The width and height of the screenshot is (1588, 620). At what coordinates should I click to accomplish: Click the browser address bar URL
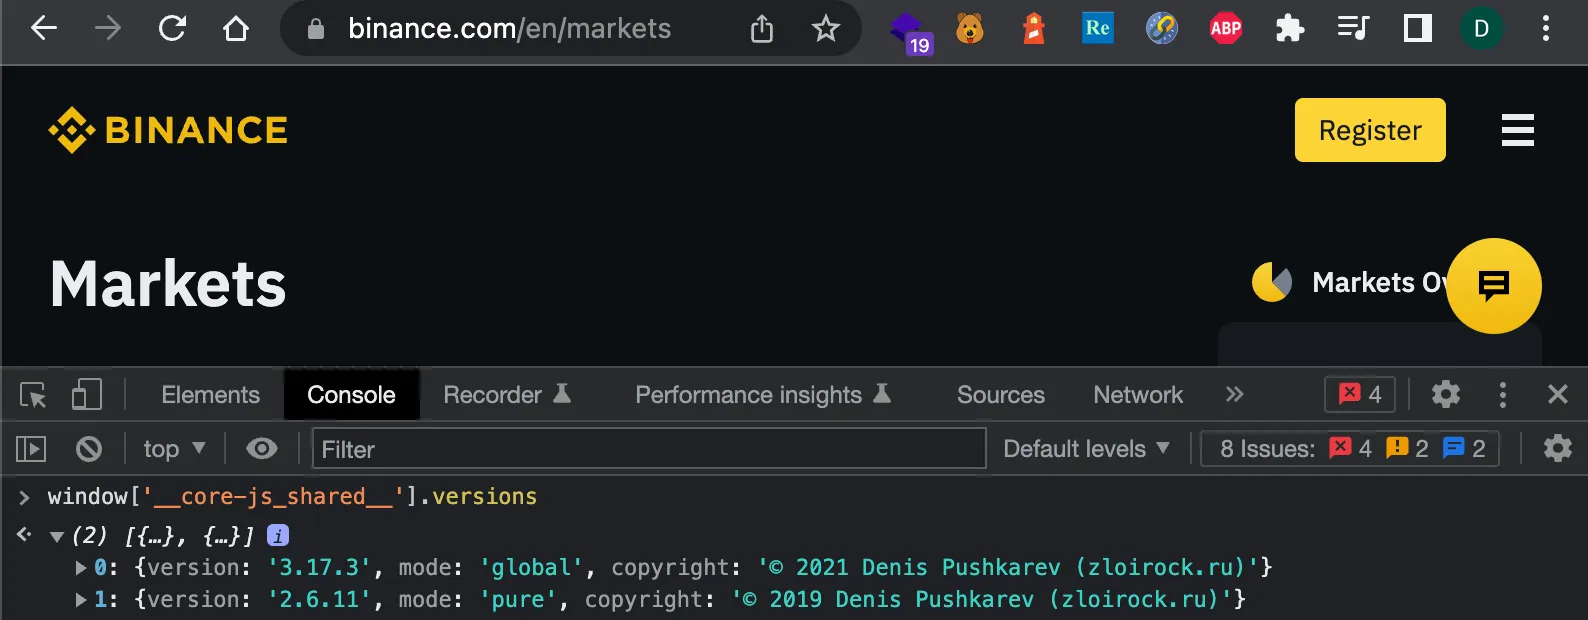point(509,28)
